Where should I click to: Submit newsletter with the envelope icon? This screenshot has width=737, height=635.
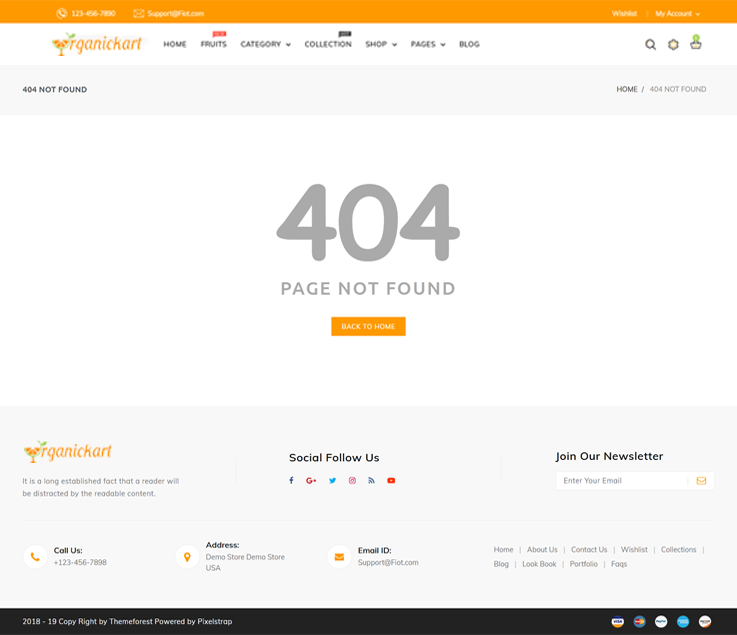tap(701, 481)
